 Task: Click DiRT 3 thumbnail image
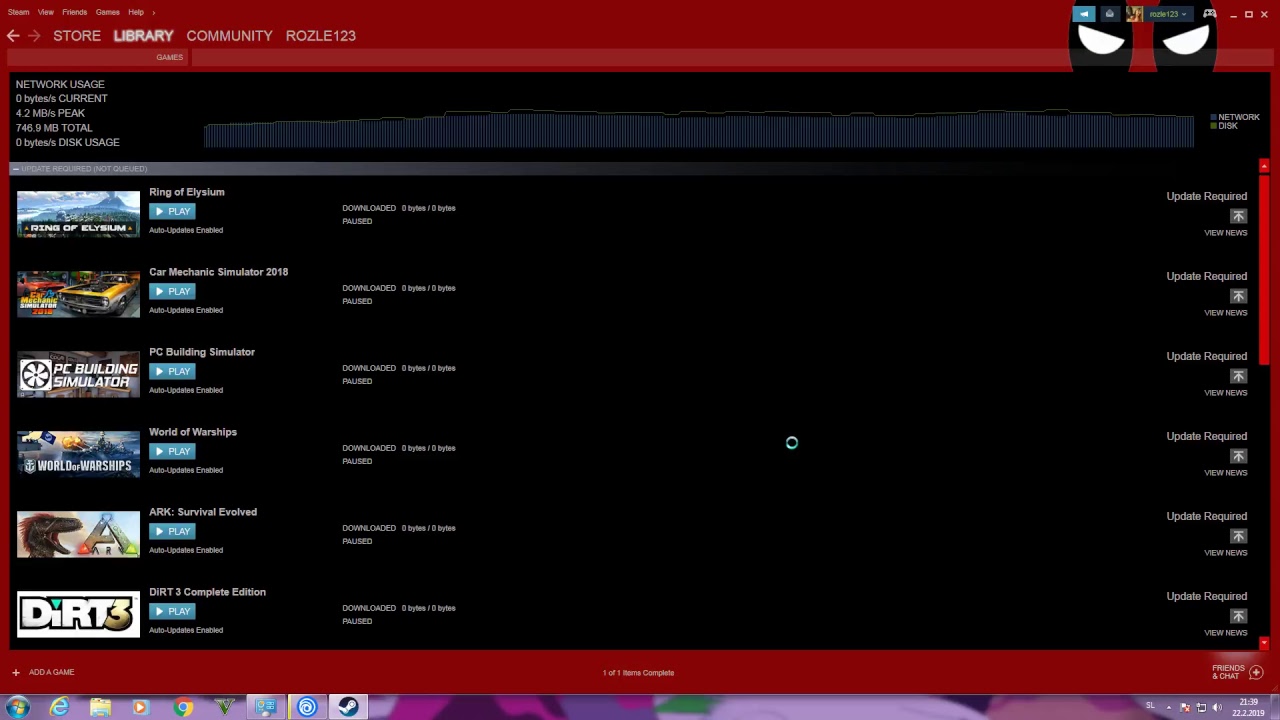pos(78,614)
